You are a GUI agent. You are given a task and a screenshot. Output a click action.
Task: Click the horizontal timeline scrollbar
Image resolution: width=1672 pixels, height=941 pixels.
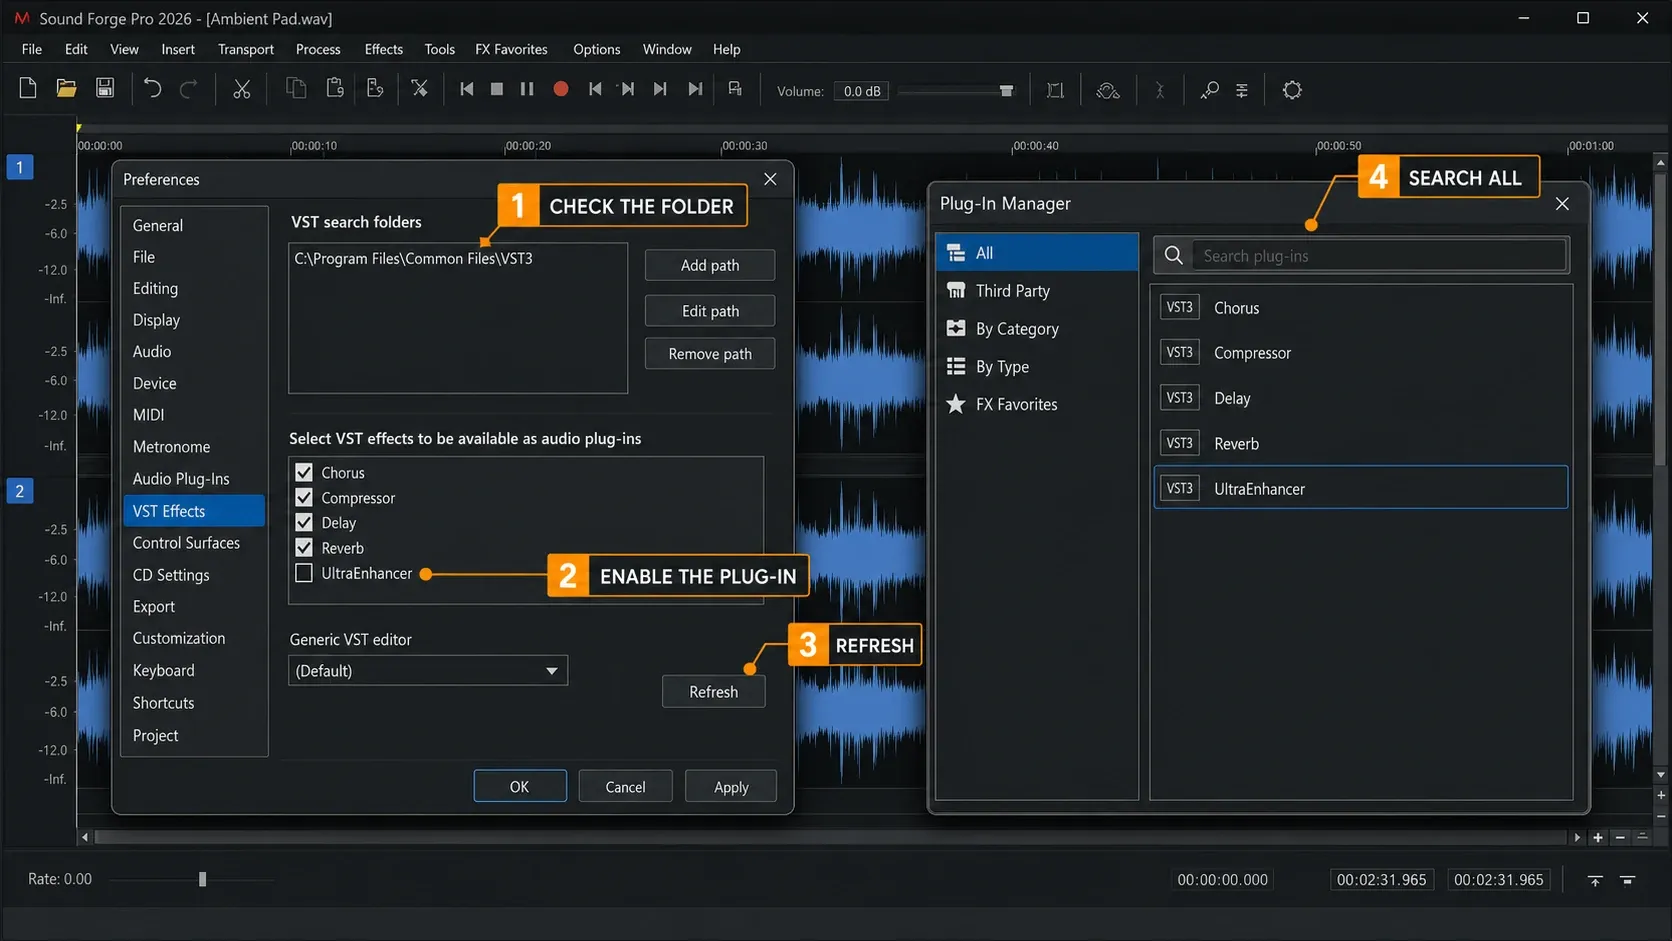(x=830, y=837)
